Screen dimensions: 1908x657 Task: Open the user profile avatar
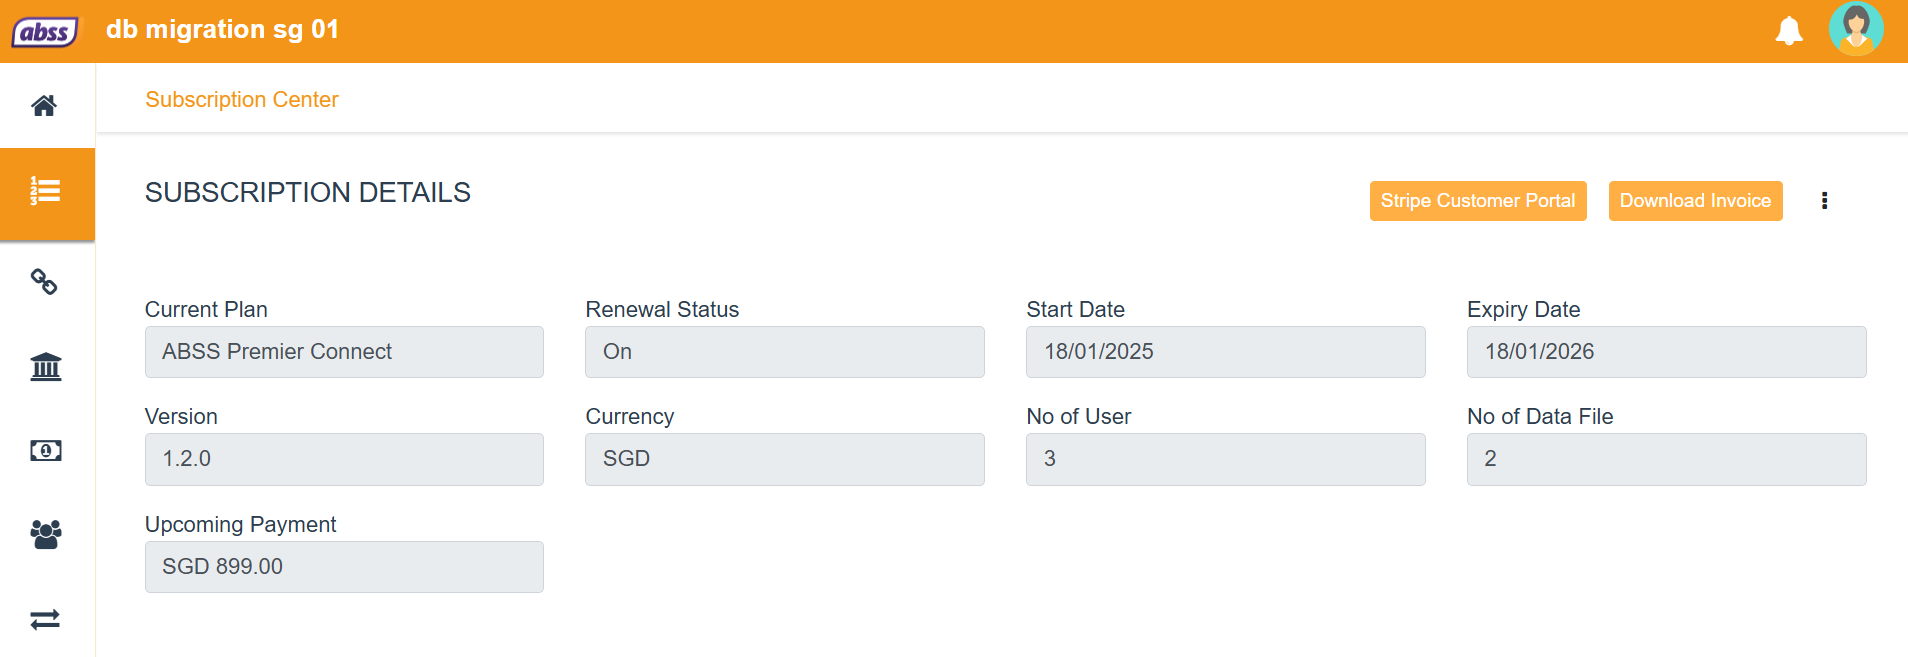point(1856,29)
